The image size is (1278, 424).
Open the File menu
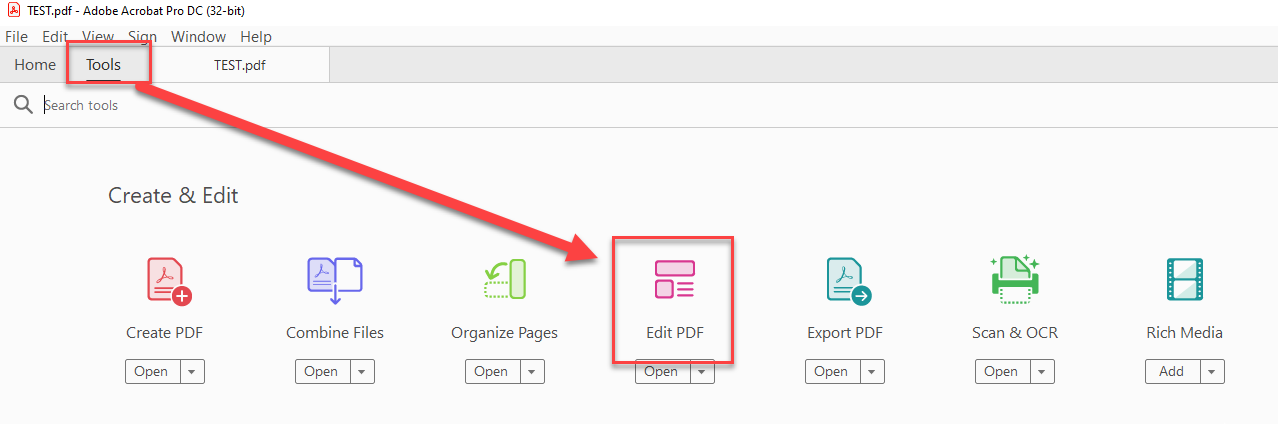16,36
